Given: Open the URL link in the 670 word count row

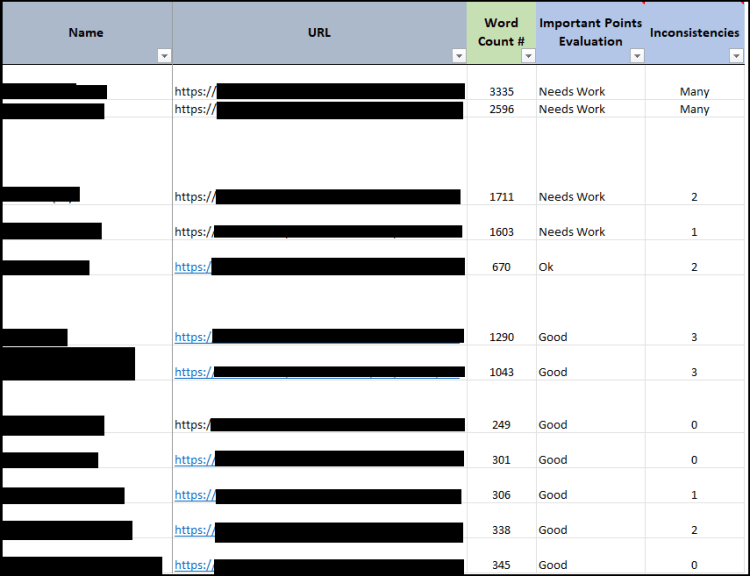Looking at the screenshot, I should (x=192, y=267).
